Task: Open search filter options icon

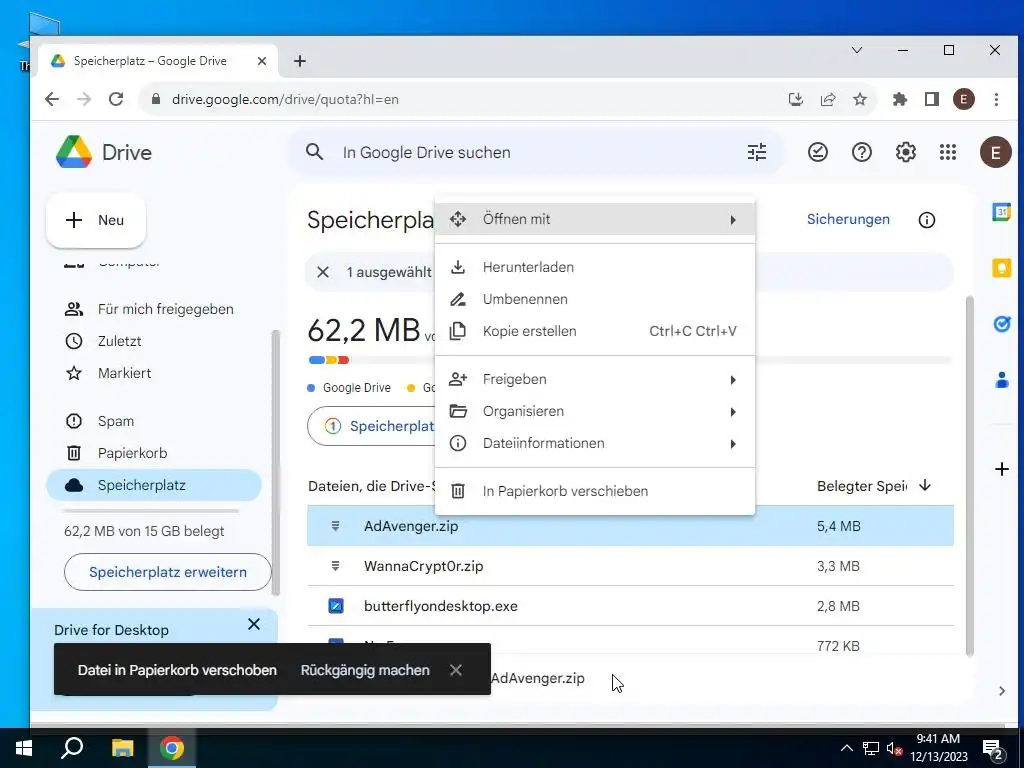Action: 757,152
